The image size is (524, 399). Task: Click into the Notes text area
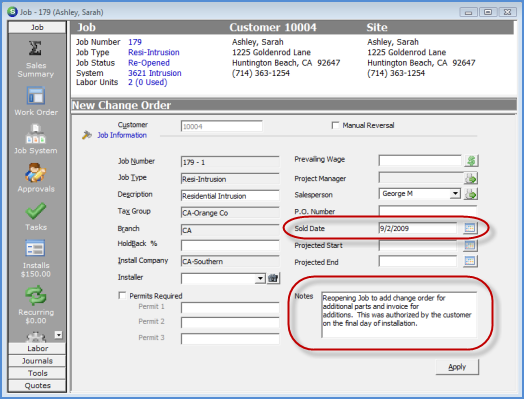click(x=399, y=315)
